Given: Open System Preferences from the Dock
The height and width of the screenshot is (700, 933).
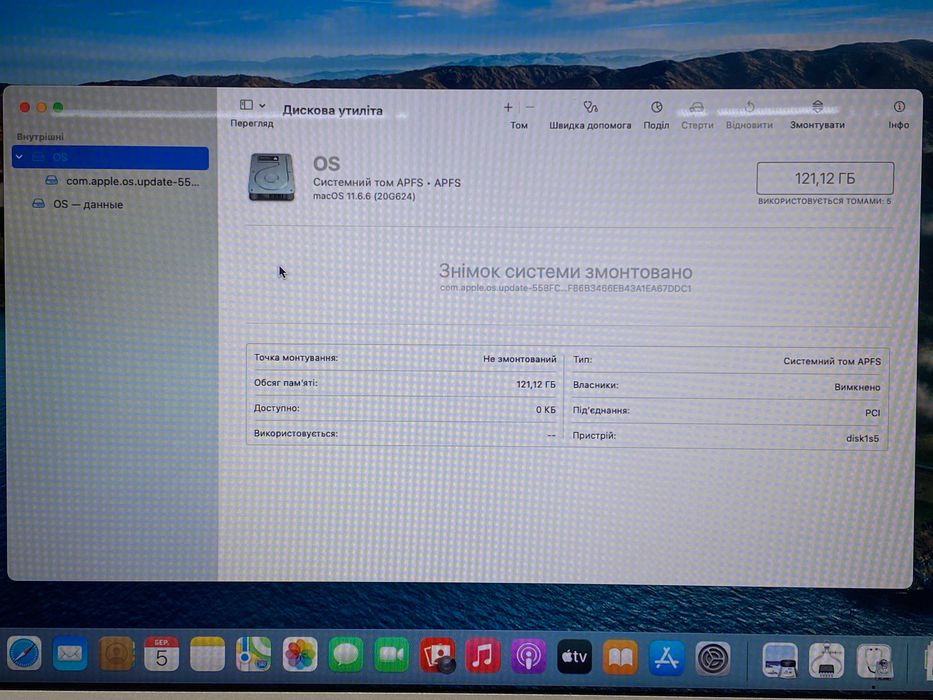Looking at the screenshot, I should click(x=712, y=658).
